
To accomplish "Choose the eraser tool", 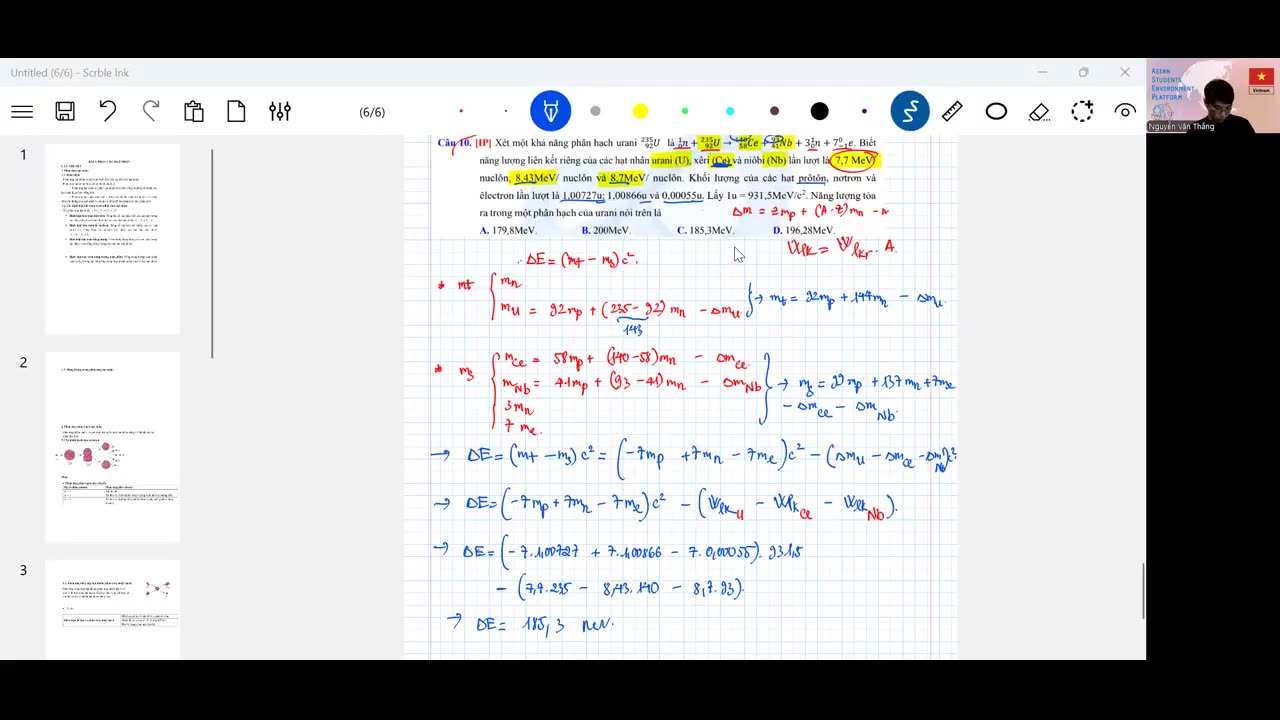I will pyautogui.click(x=1039, y=111).
